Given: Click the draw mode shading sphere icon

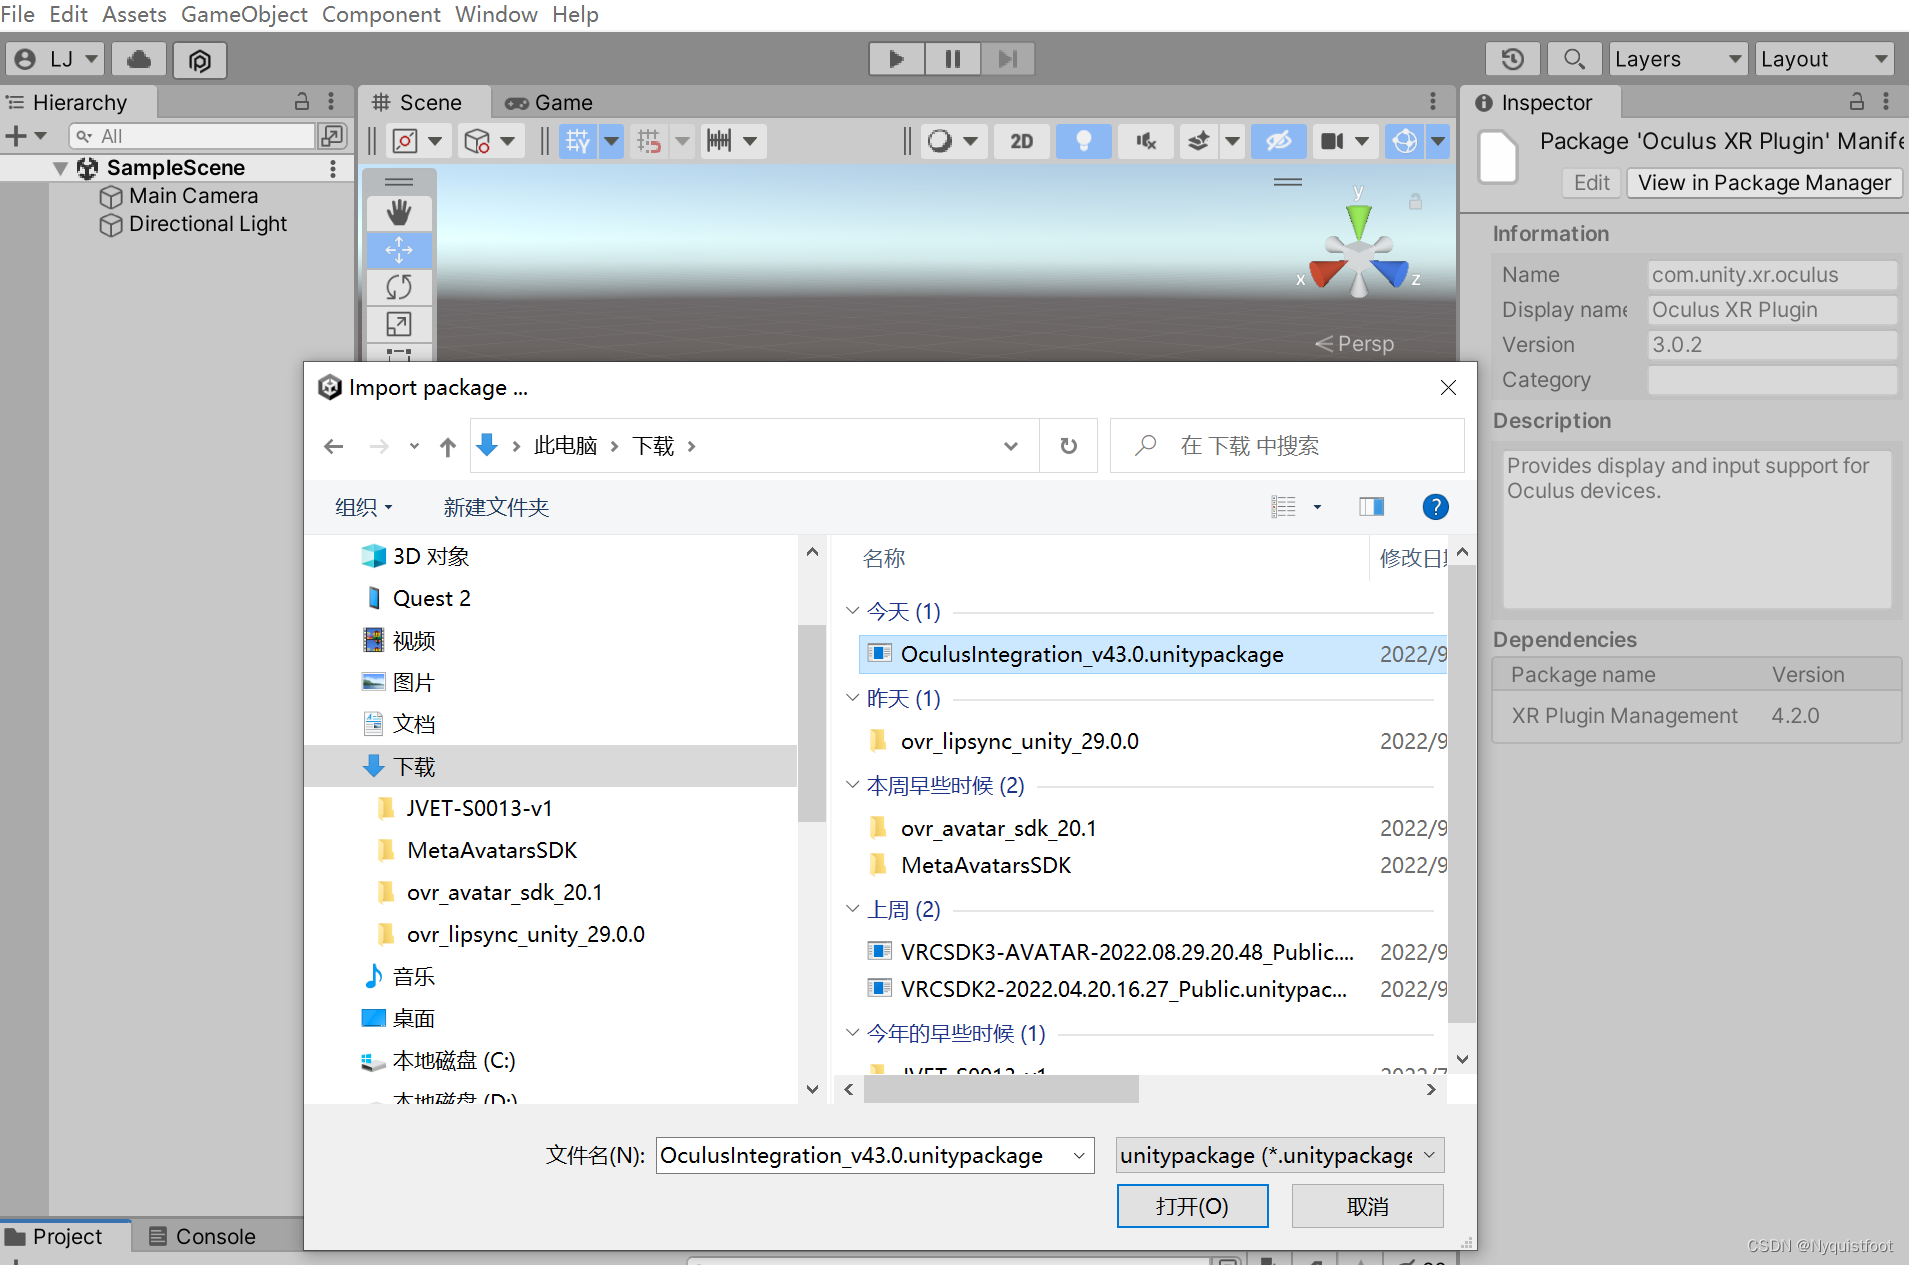Looking at the screenshot, I should coord(940,141).
